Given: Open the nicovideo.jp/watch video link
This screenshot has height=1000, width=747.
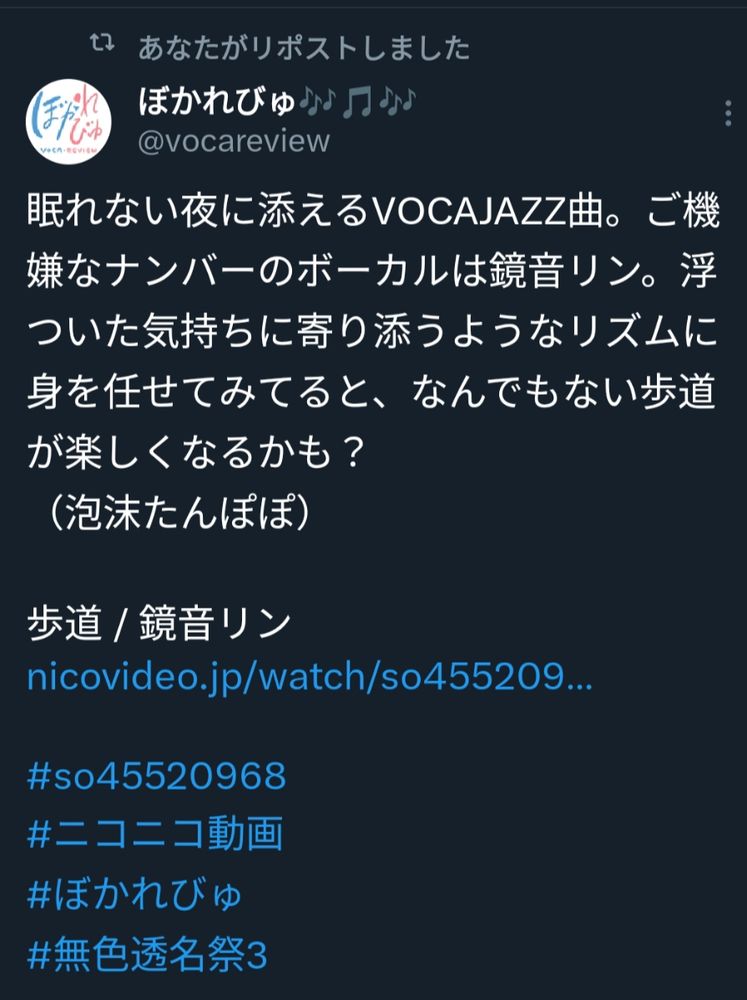Looking at the screenshot, I should click(309, 677).
